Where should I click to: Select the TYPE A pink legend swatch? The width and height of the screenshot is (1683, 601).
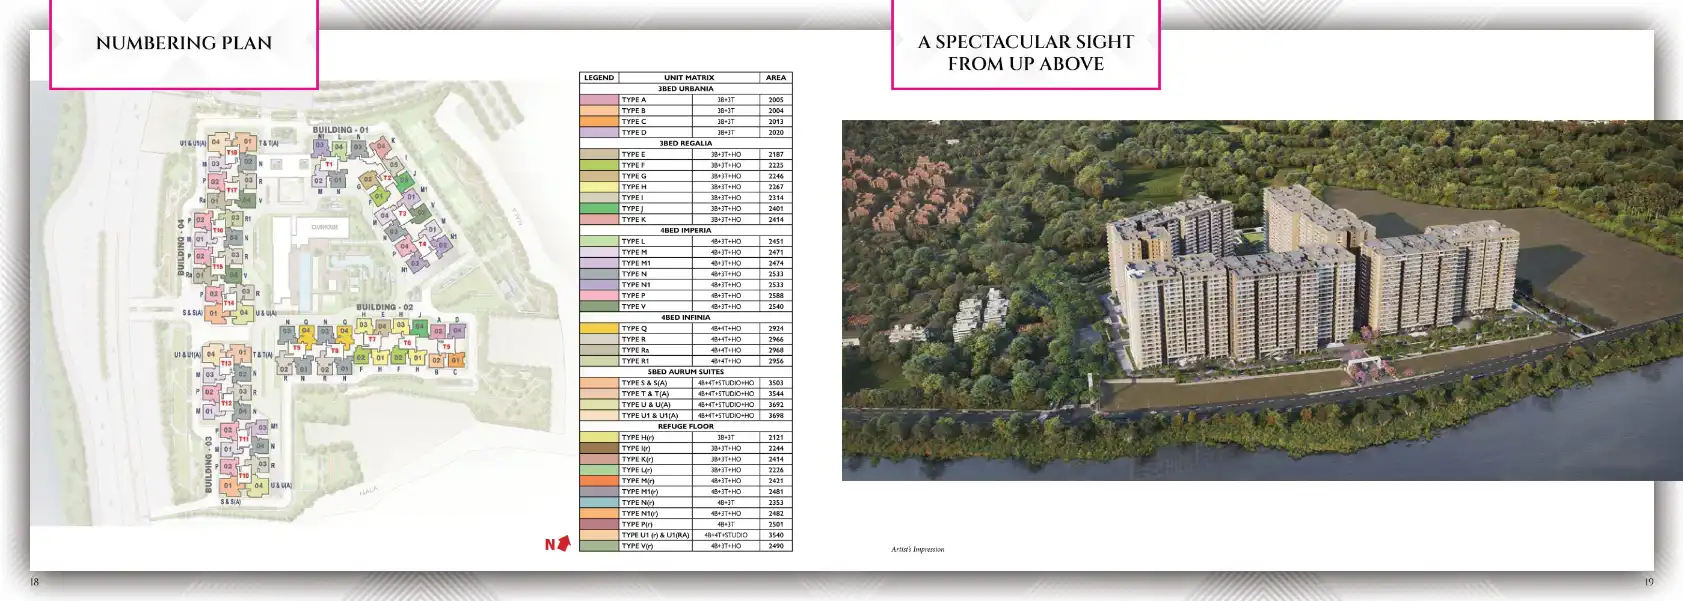click(x=599, y=100)
